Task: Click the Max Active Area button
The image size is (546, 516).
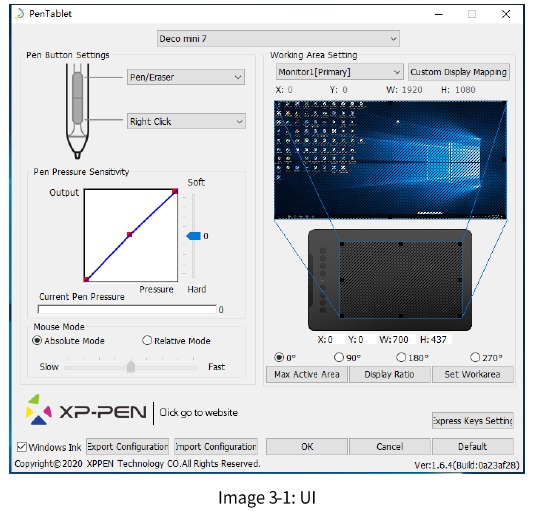Action: 307,374
